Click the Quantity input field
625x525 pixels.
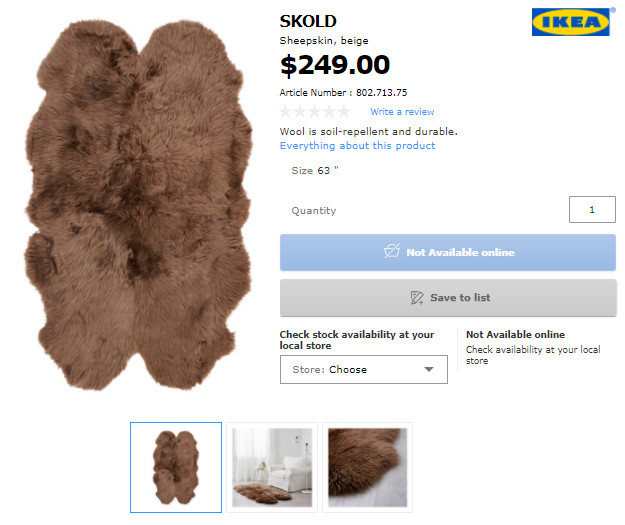pos(592,210)
